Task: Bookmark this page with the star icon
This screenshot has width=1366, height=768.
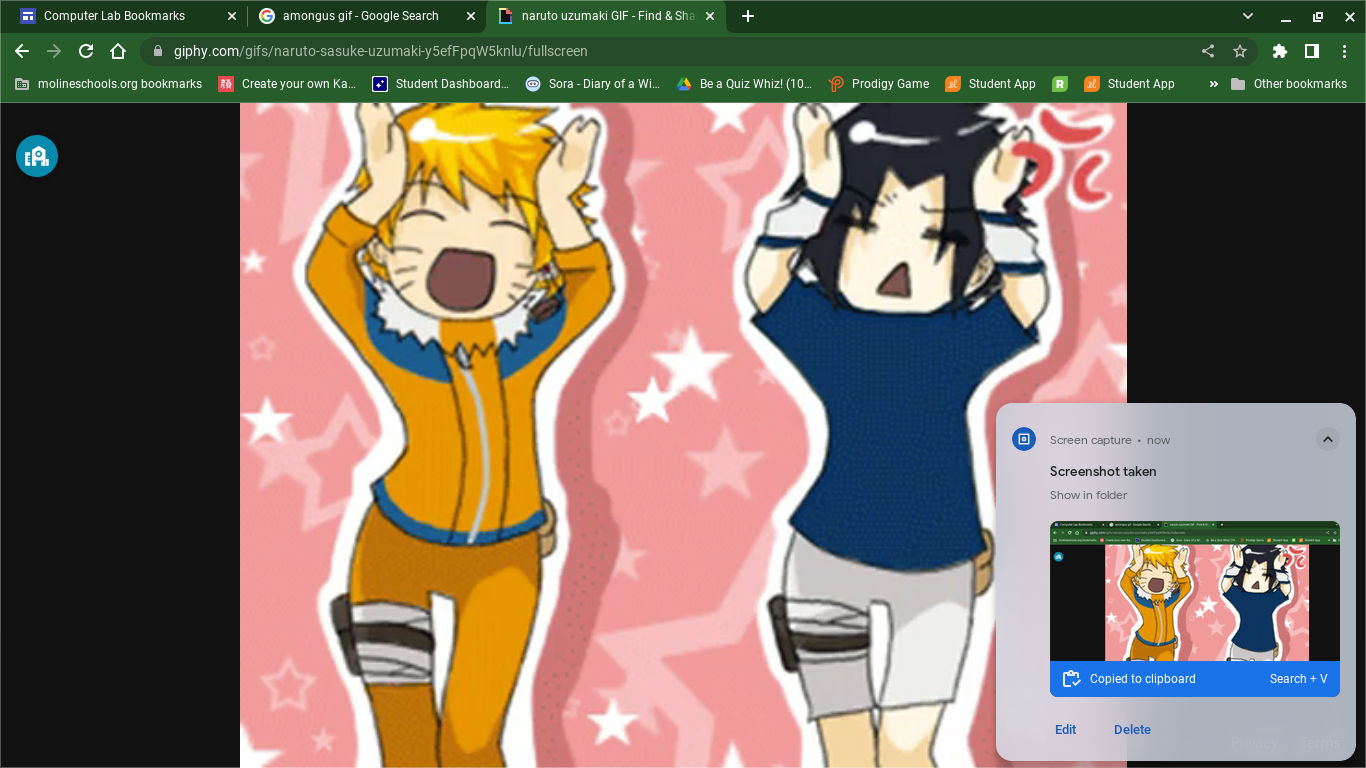Action: click(x=1240, y=51)
